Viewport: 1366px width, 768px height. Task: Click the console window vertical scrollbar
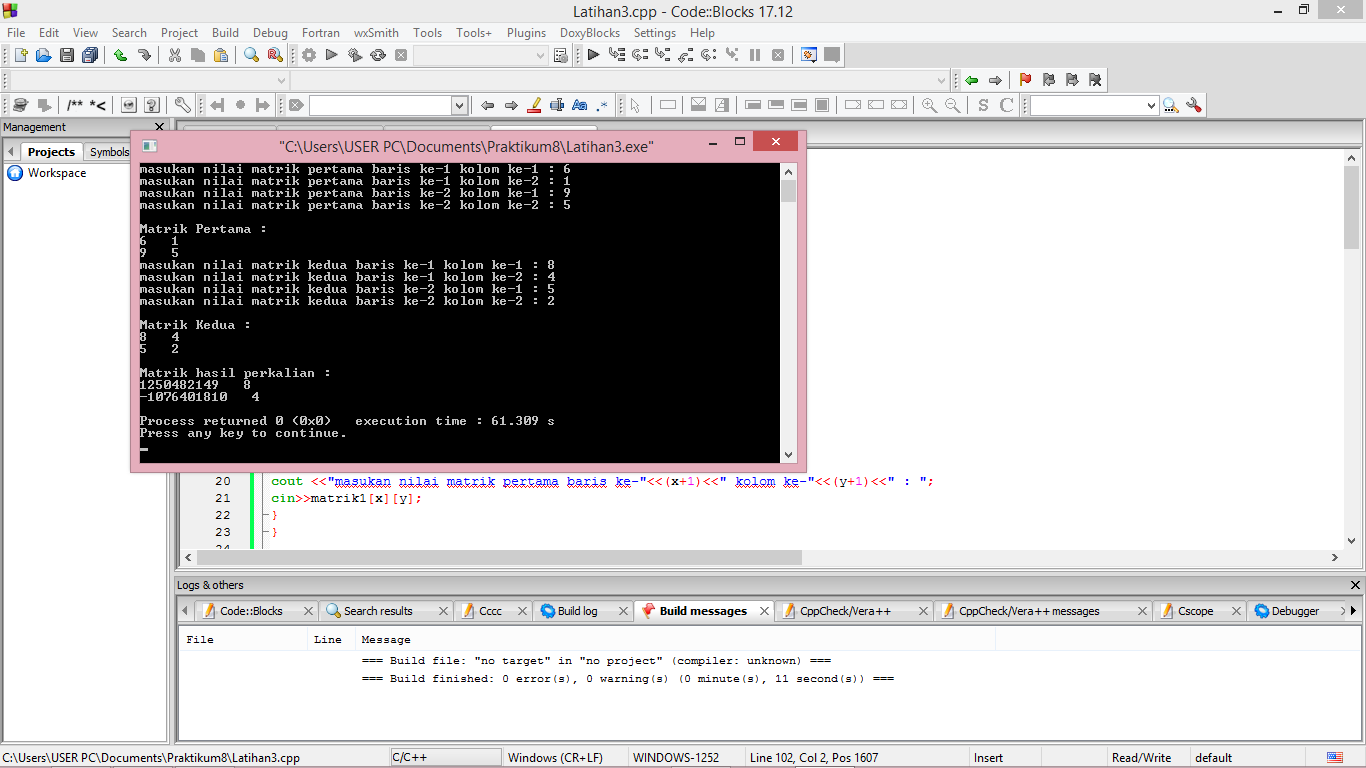tap(789, 313)
